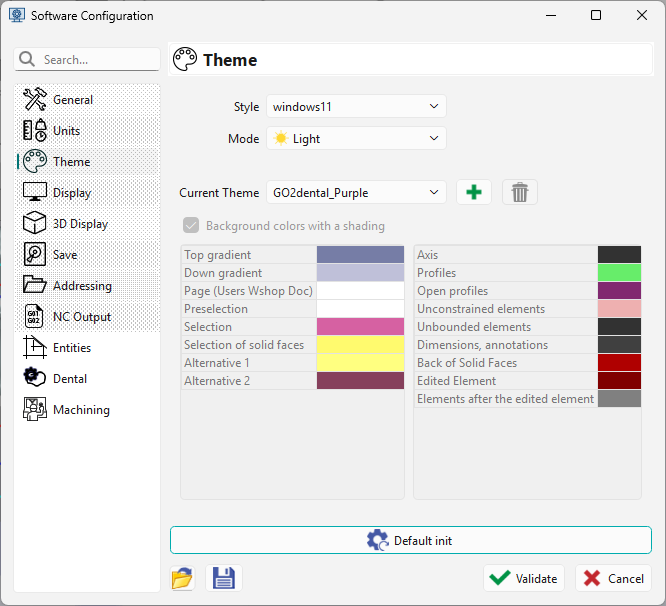Select the Display sidebar entry
Image resolution: width=666 pixels, height=606 pixels.
[x=87, y=192]
